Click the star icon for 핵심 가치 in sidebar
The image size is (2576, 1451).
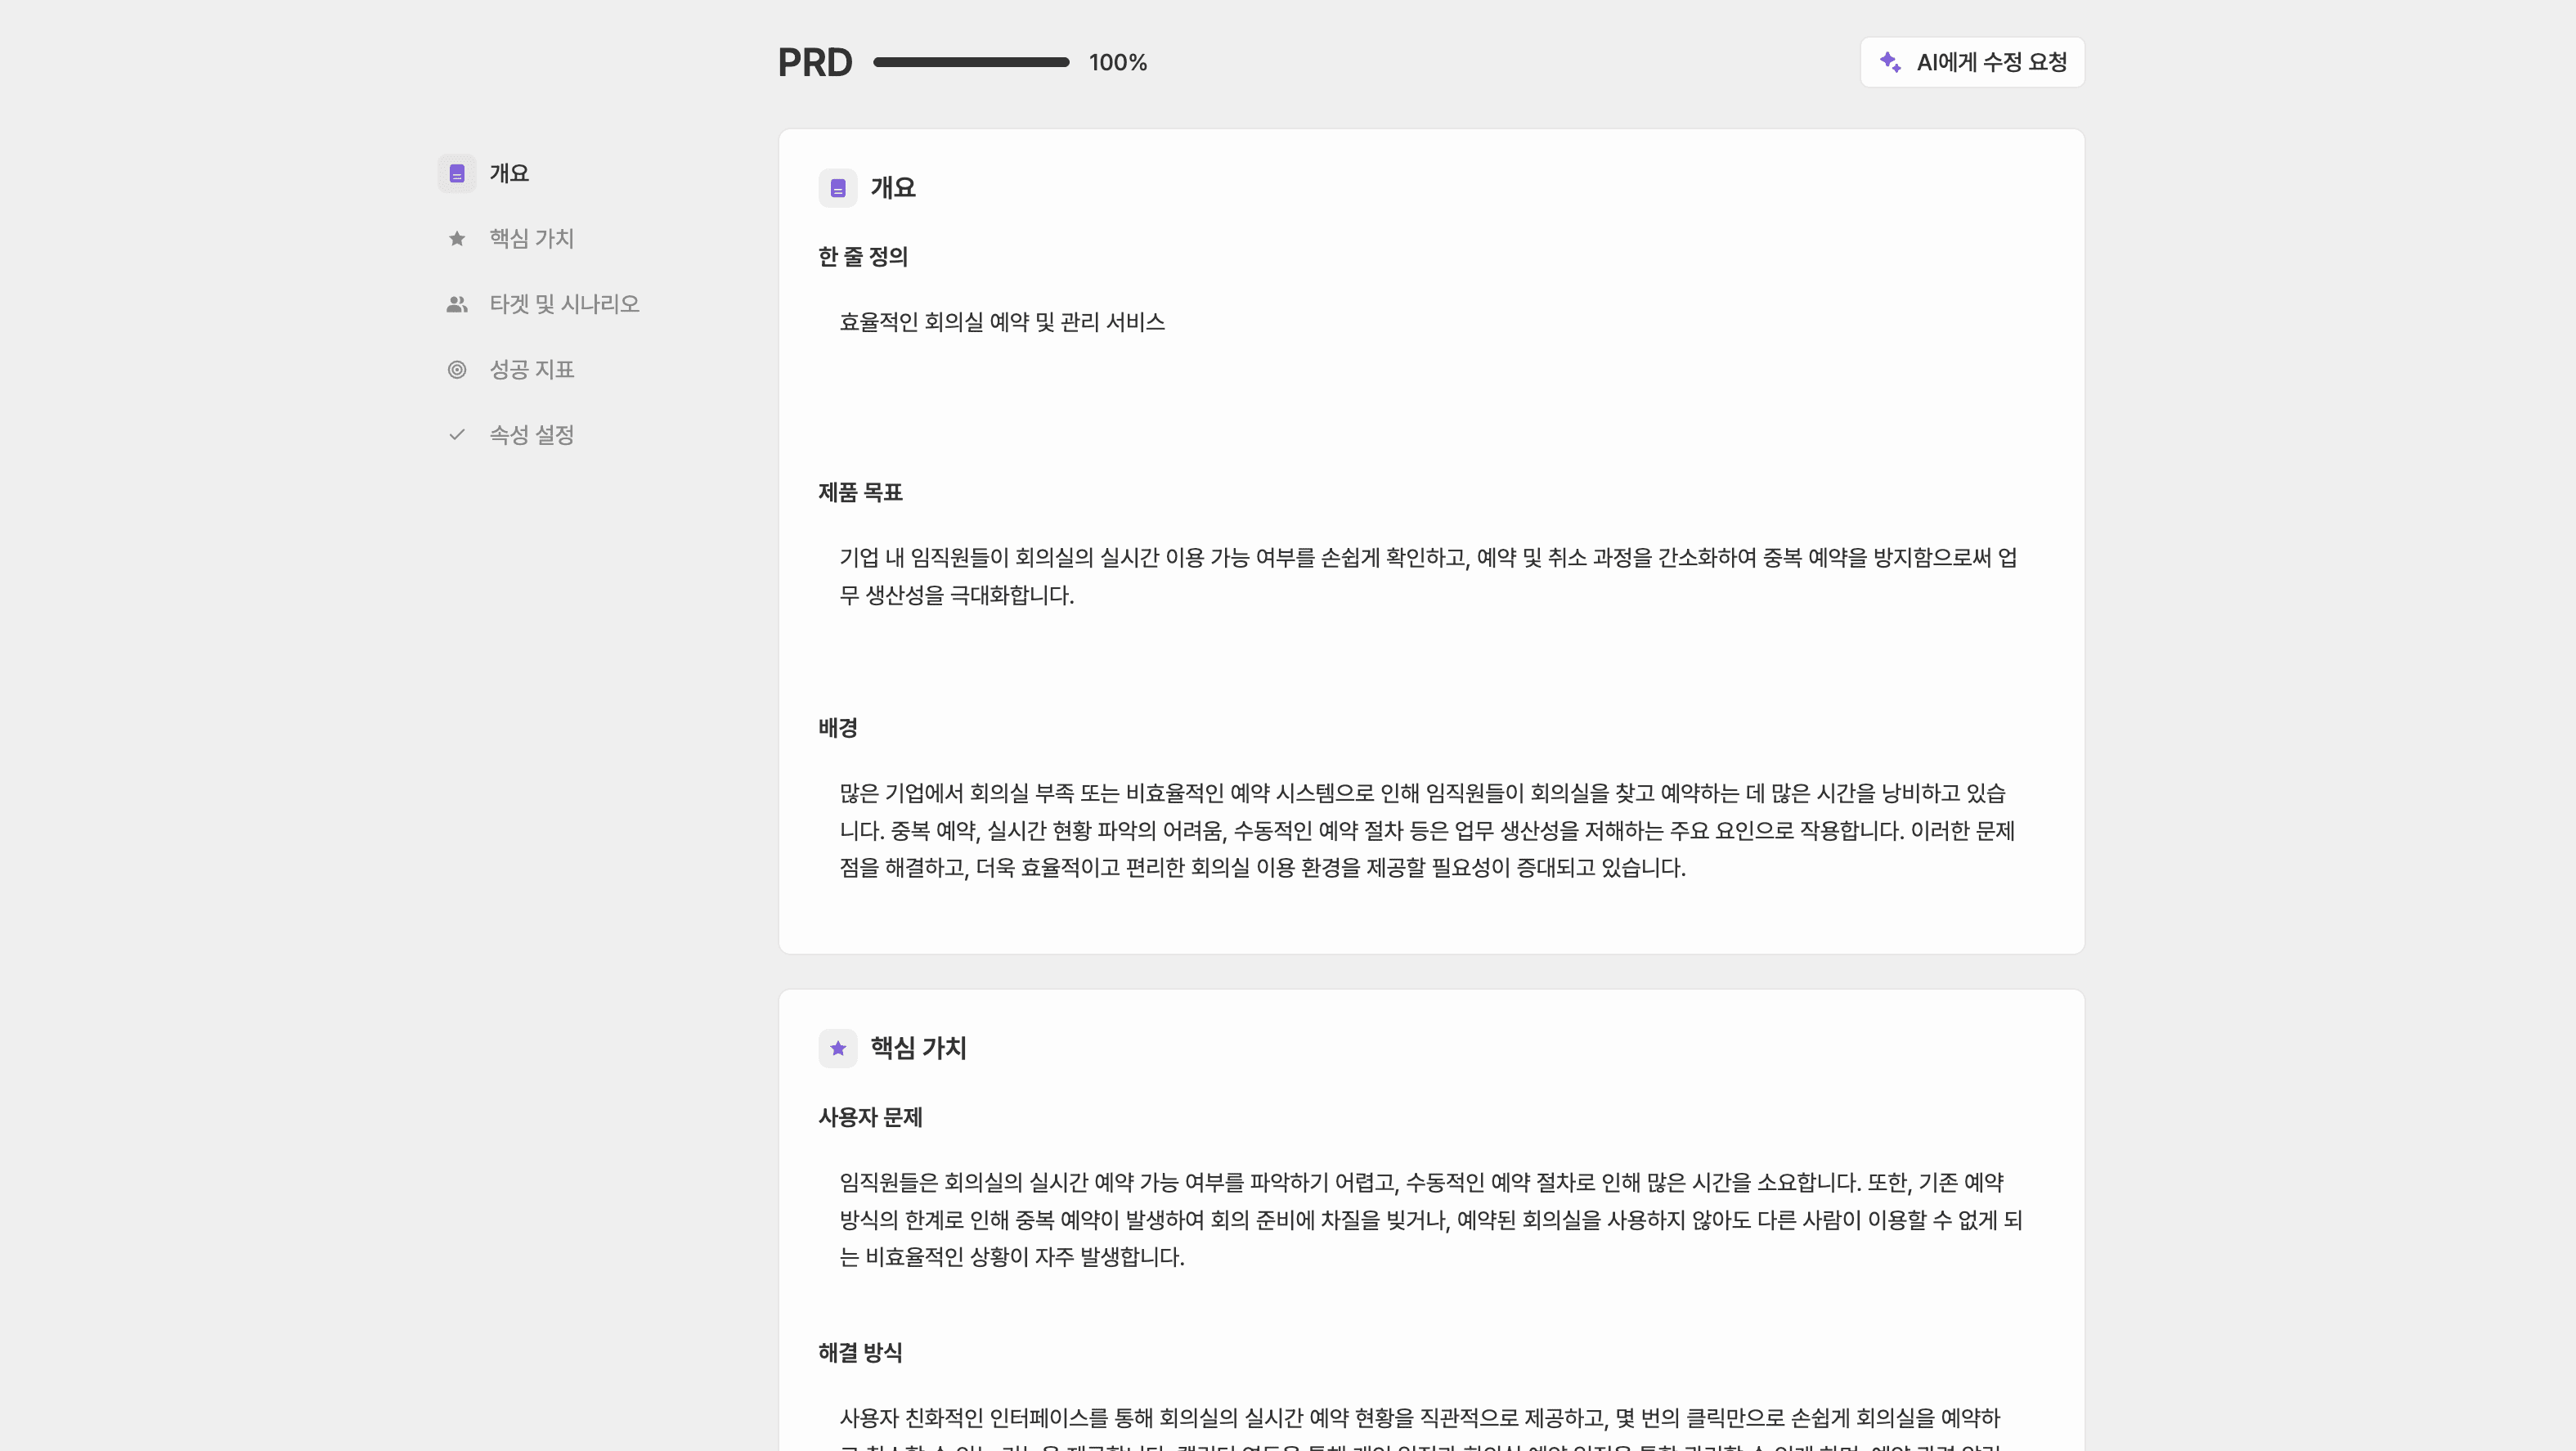pos(457,239)
